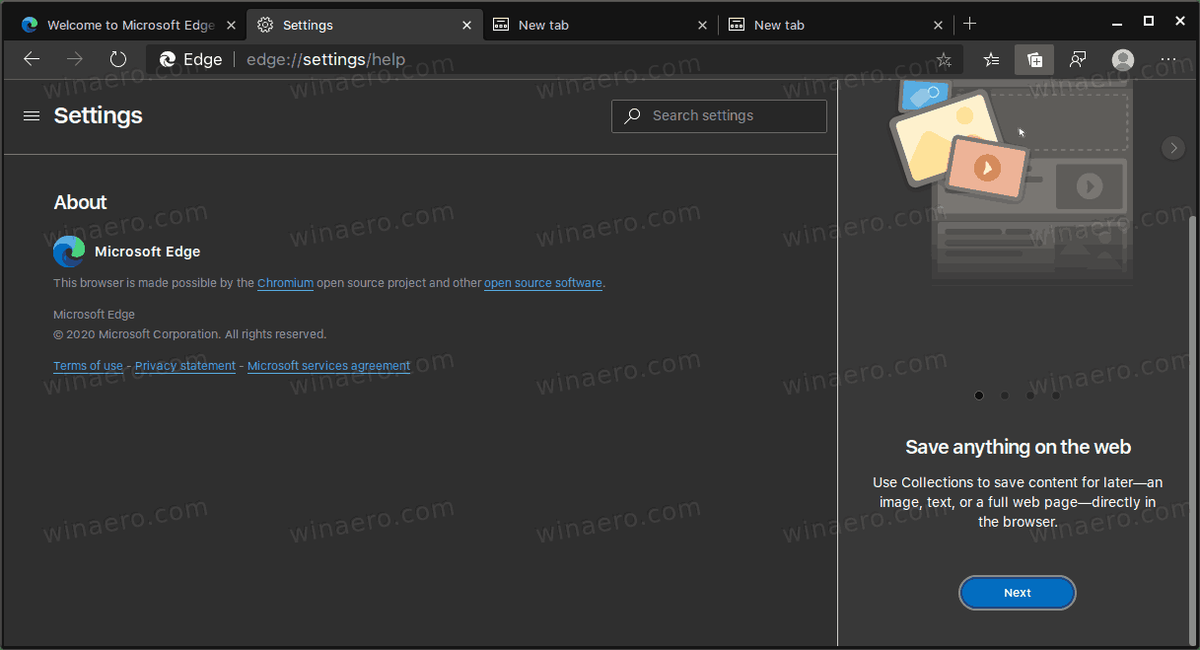The height and width of the screenshot is (650, 1200).
Task: Click the Next button in Collections
Action: pyautogui.click(x=1017, y=593)
